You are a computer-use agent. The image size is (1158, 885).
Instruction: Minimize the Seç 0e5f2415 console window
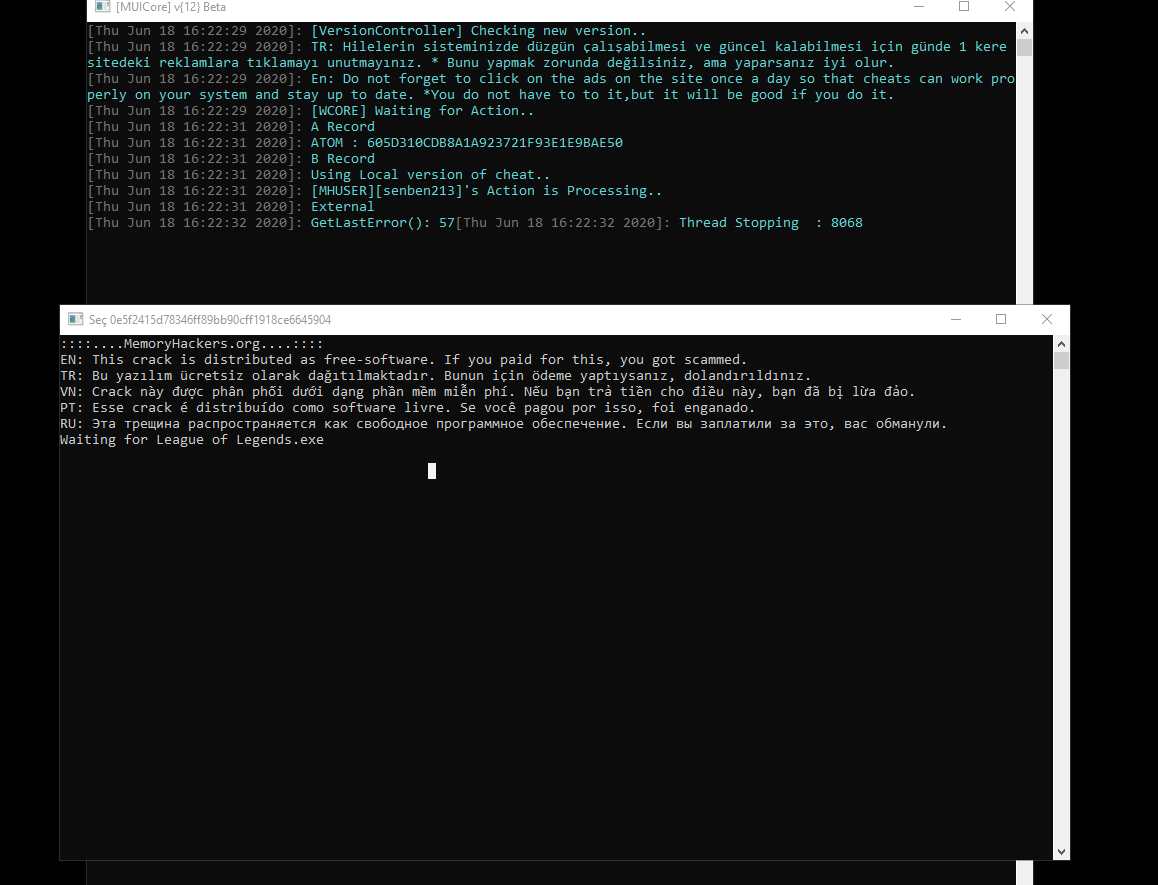pos(956,319)
